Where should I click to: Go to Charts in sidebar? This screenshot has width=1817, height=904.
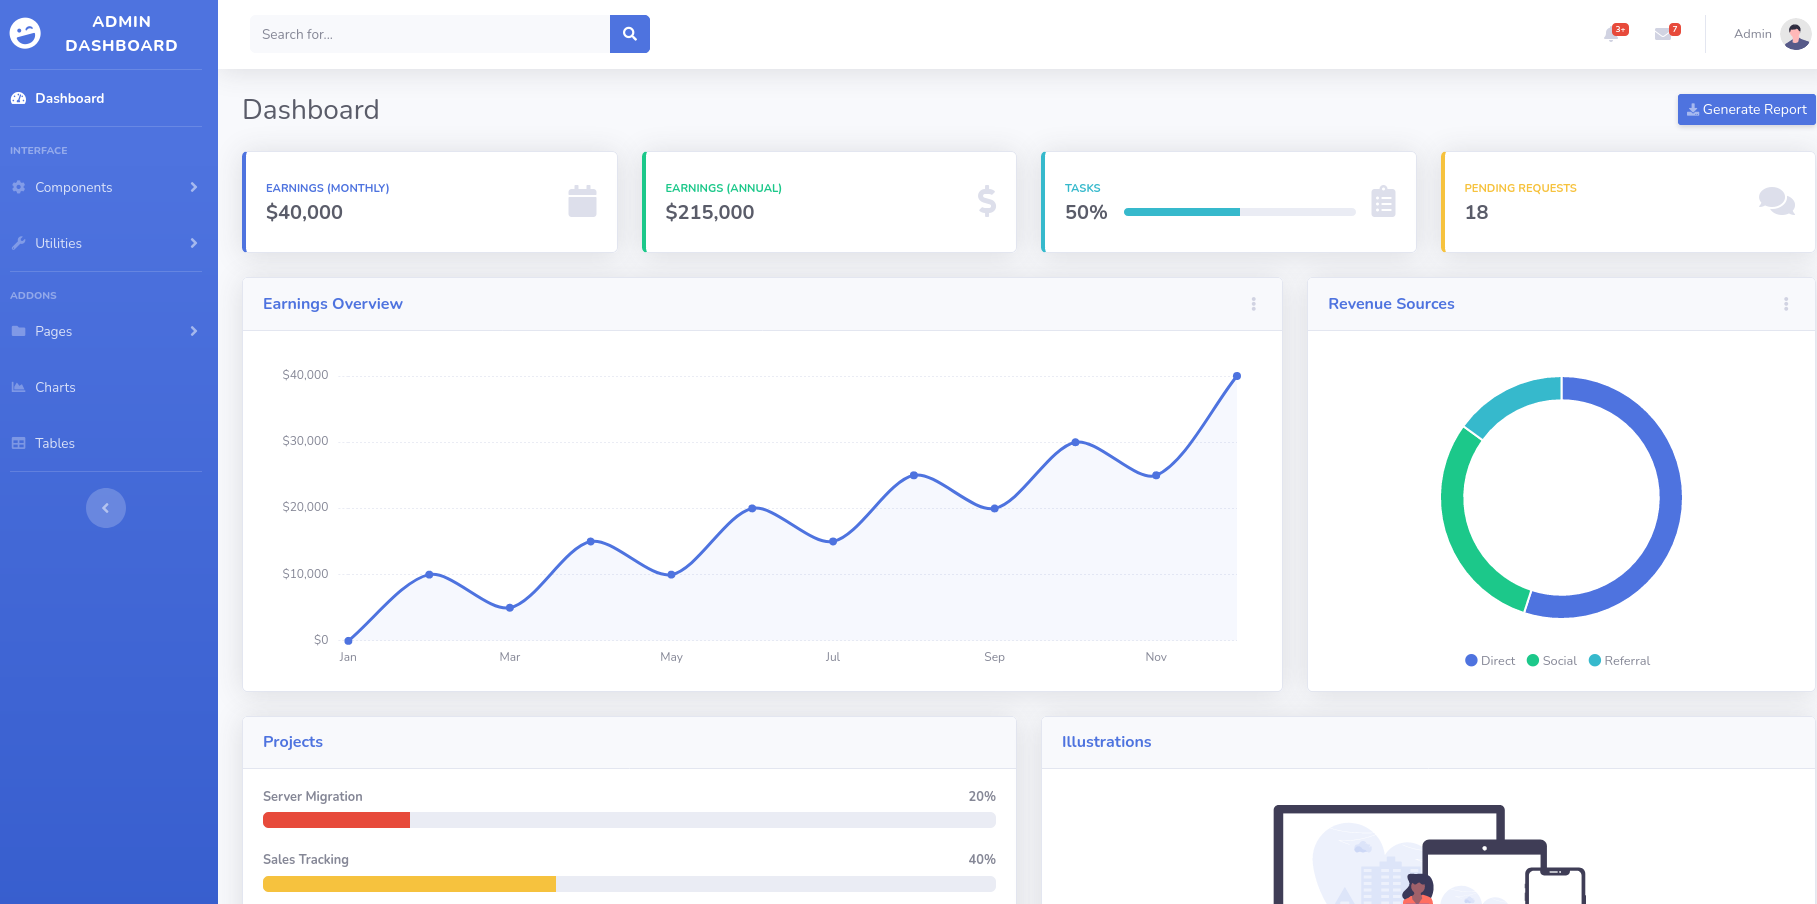point(55,387)
